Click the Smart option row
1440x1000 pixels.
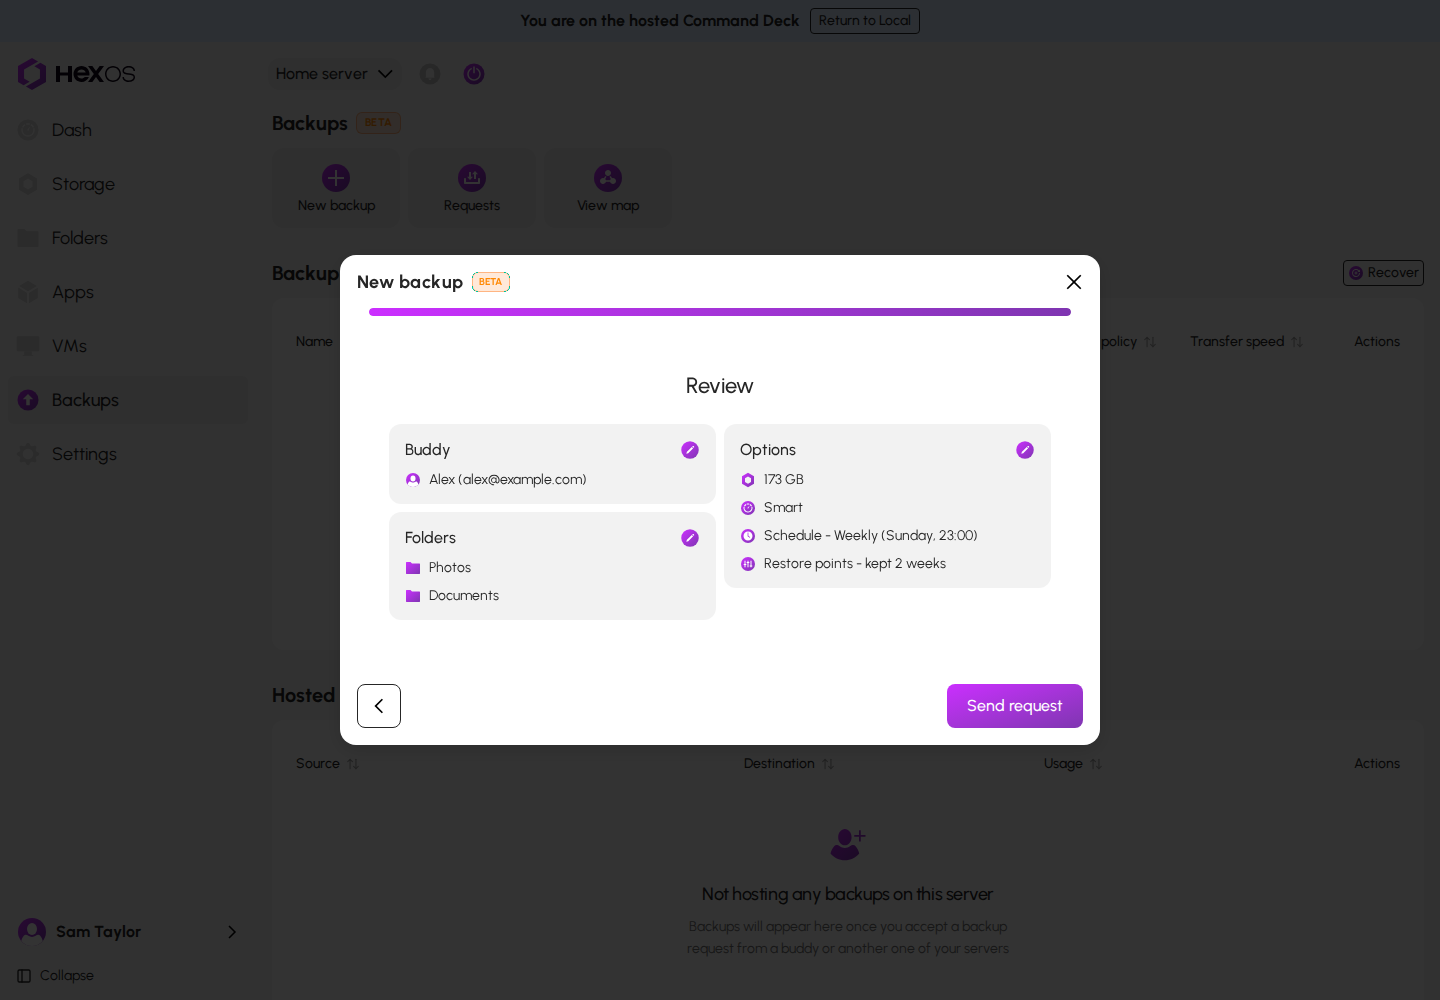point(772,508)
